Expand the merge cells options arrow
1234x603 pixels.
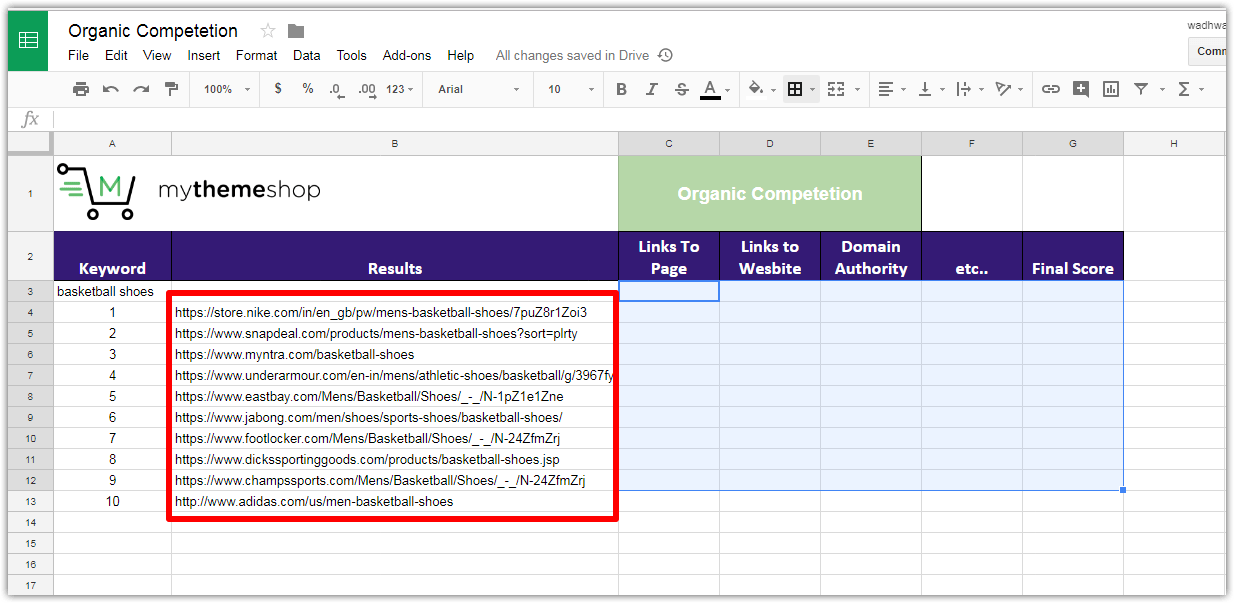858,90
